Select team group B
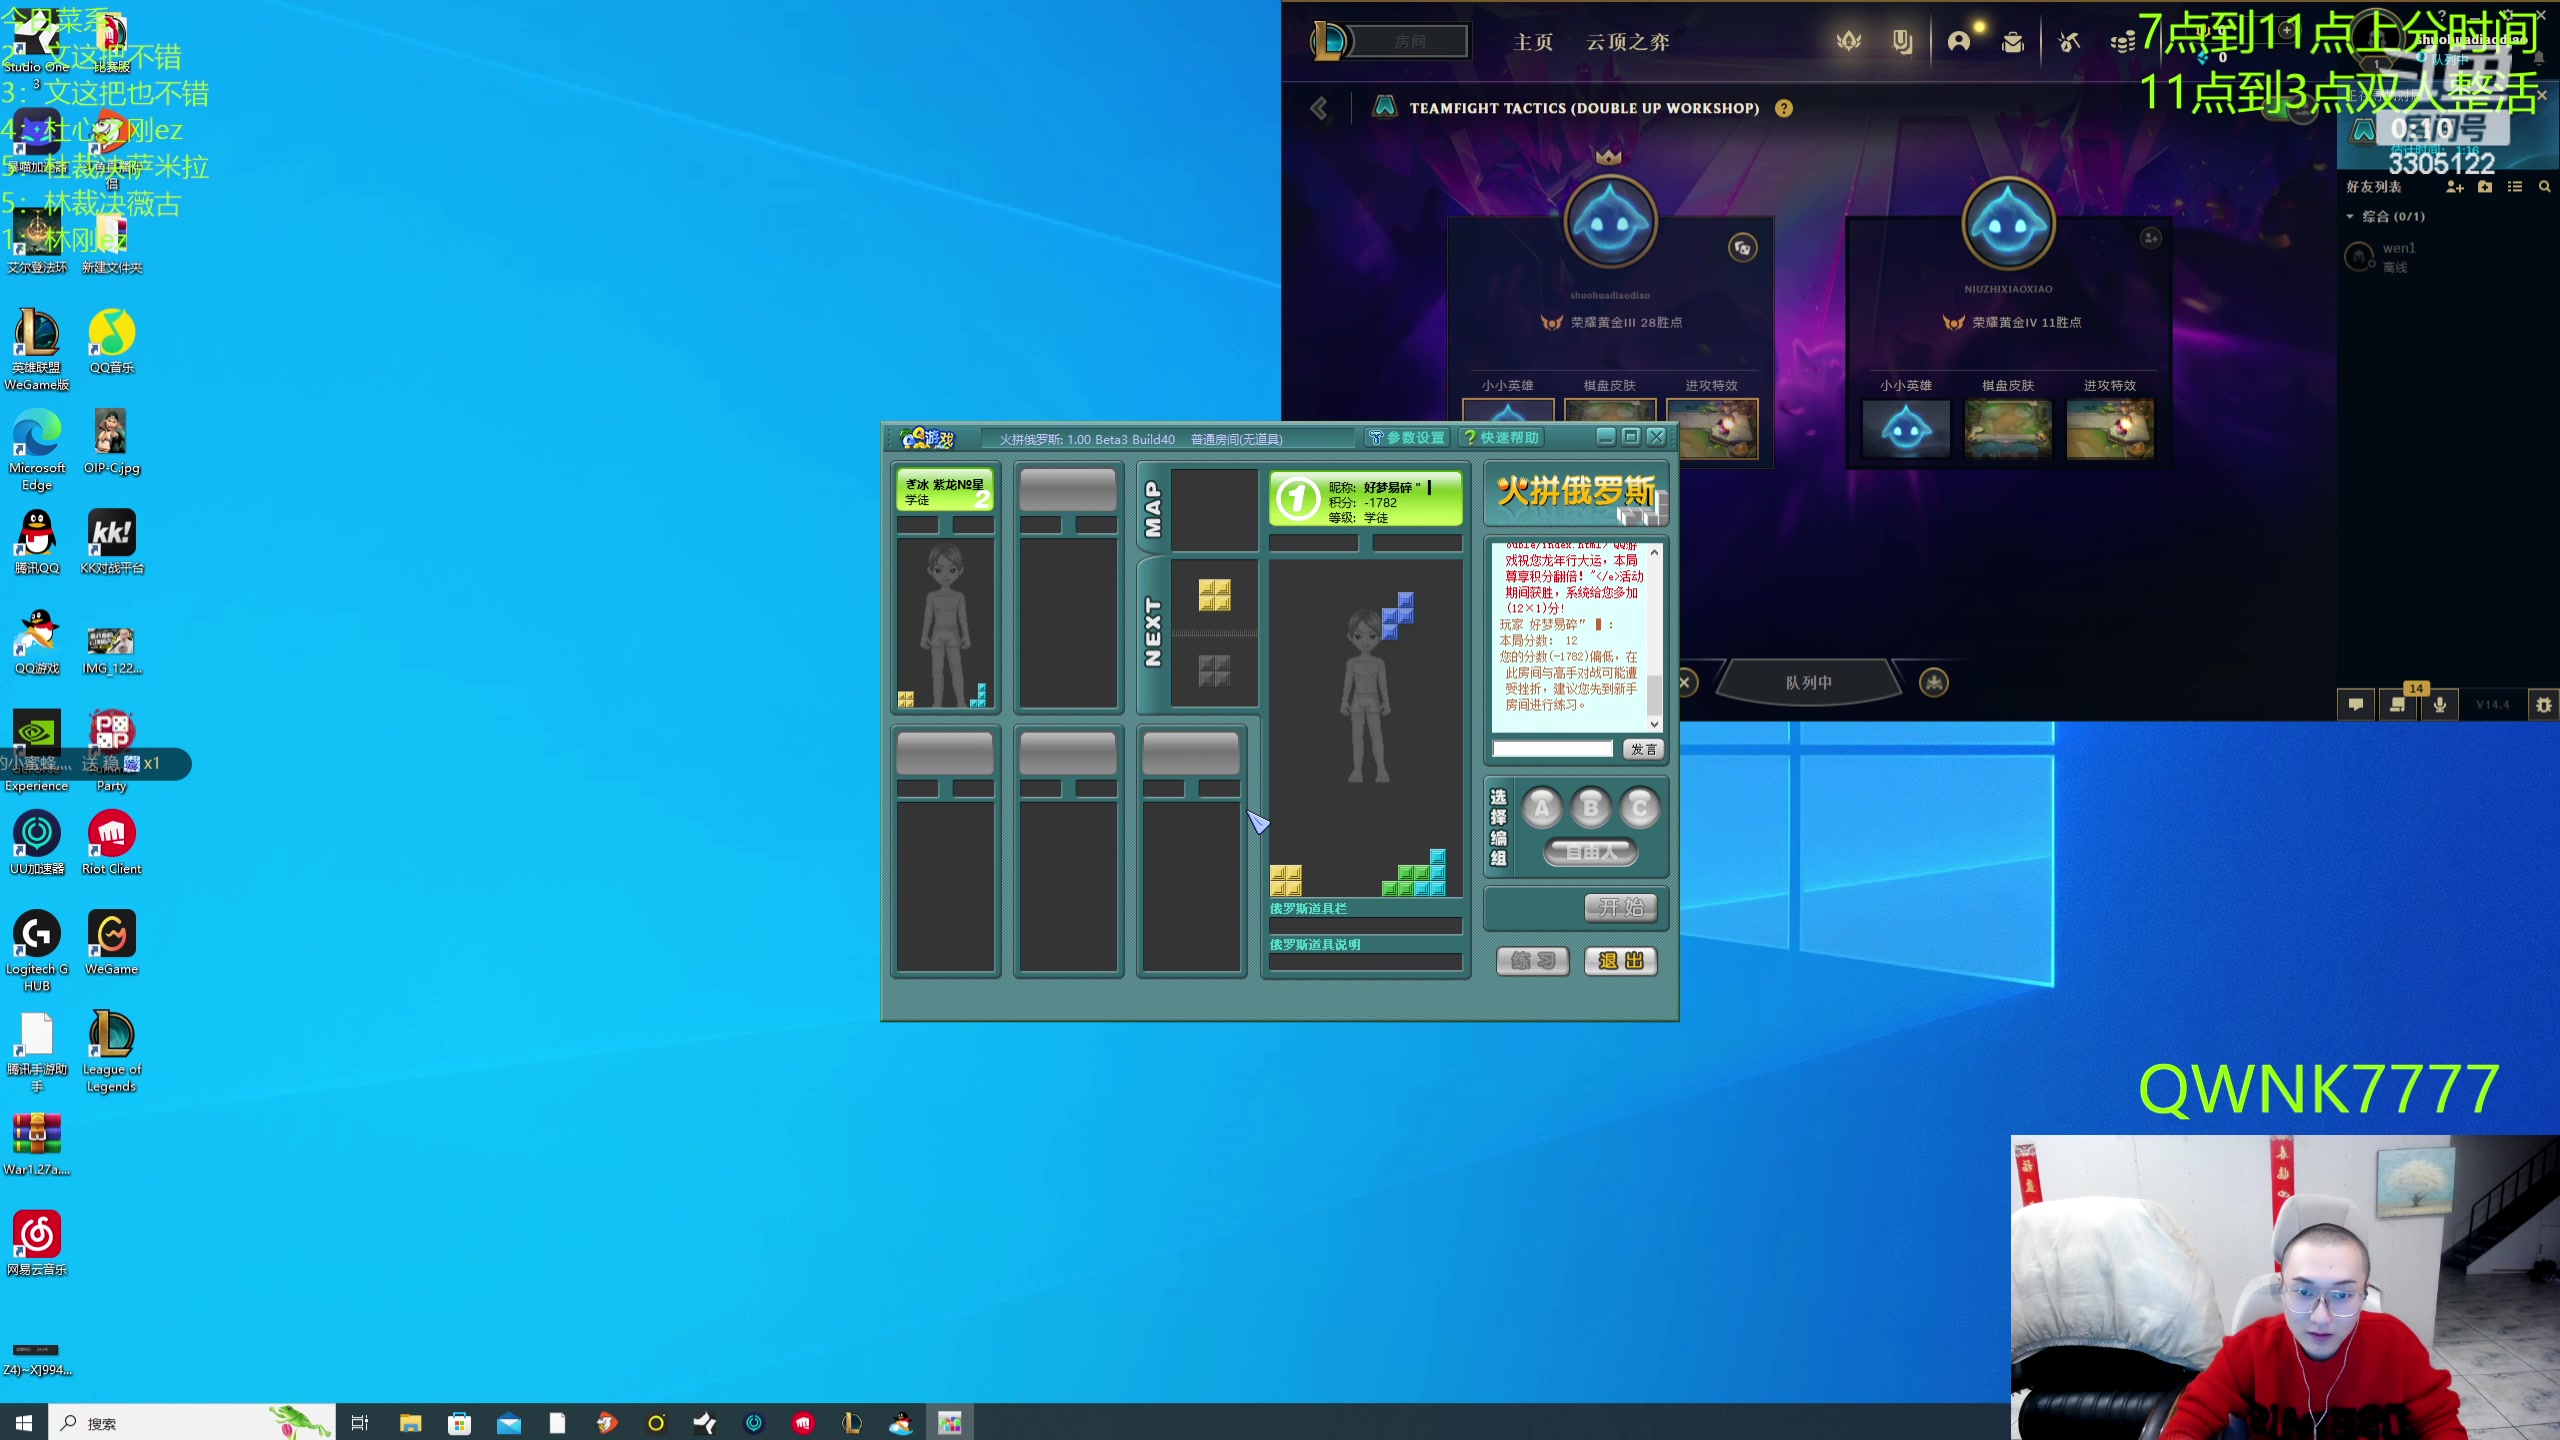 (1591, 808)
